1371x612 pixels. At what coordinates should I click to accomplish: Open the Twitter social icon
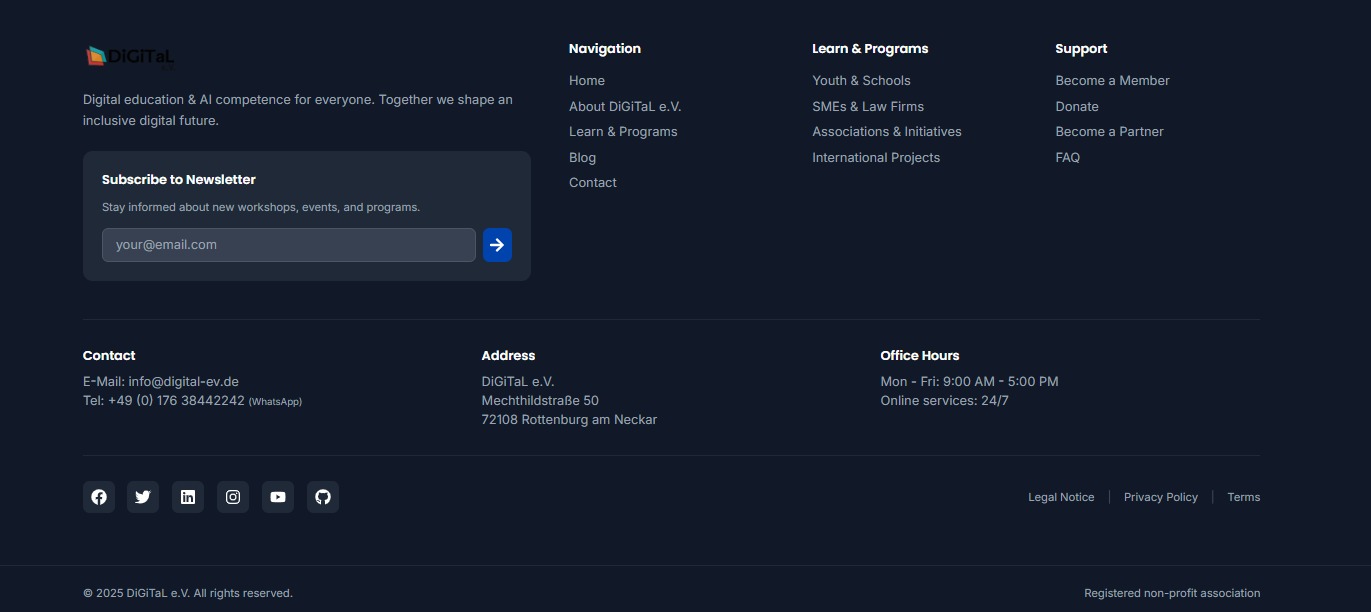click(x=143, y=497)
